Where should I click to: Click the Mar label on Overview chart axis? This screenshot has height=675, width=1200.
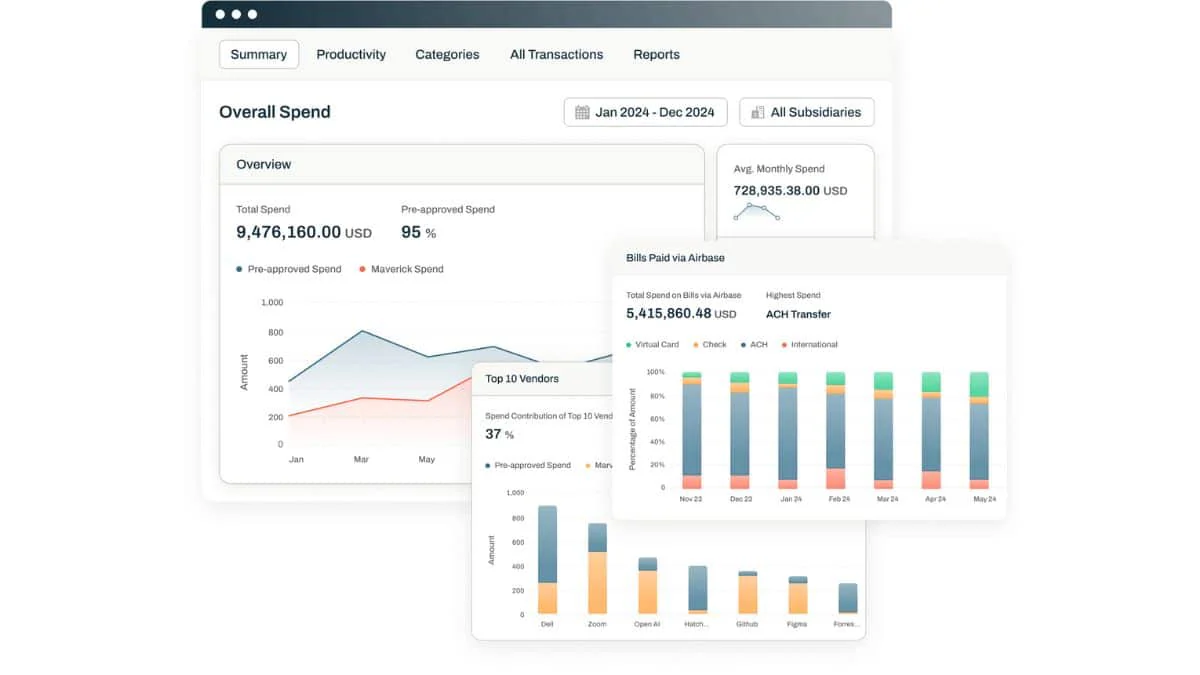tap(361, 460)
